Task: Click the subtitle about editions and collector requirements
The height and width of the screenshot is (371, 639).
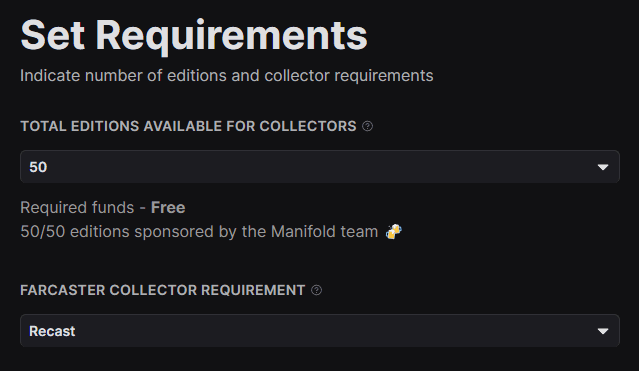Action: [227, 76]
